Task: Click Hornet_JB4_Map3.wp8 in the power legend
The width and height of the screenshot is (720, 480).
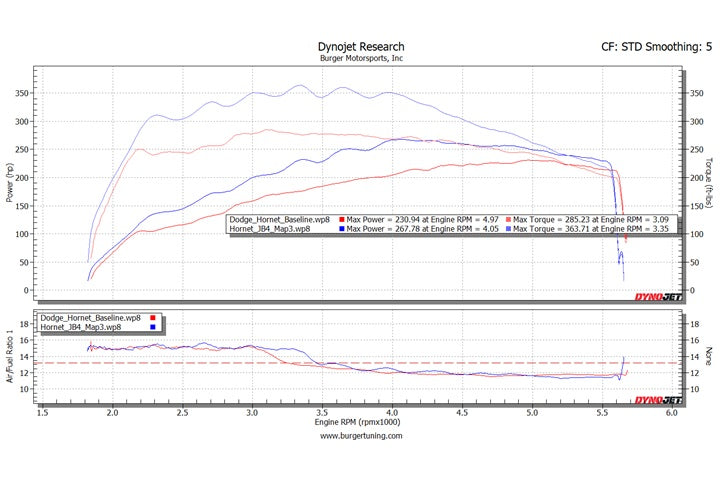Action: (270, 229)
